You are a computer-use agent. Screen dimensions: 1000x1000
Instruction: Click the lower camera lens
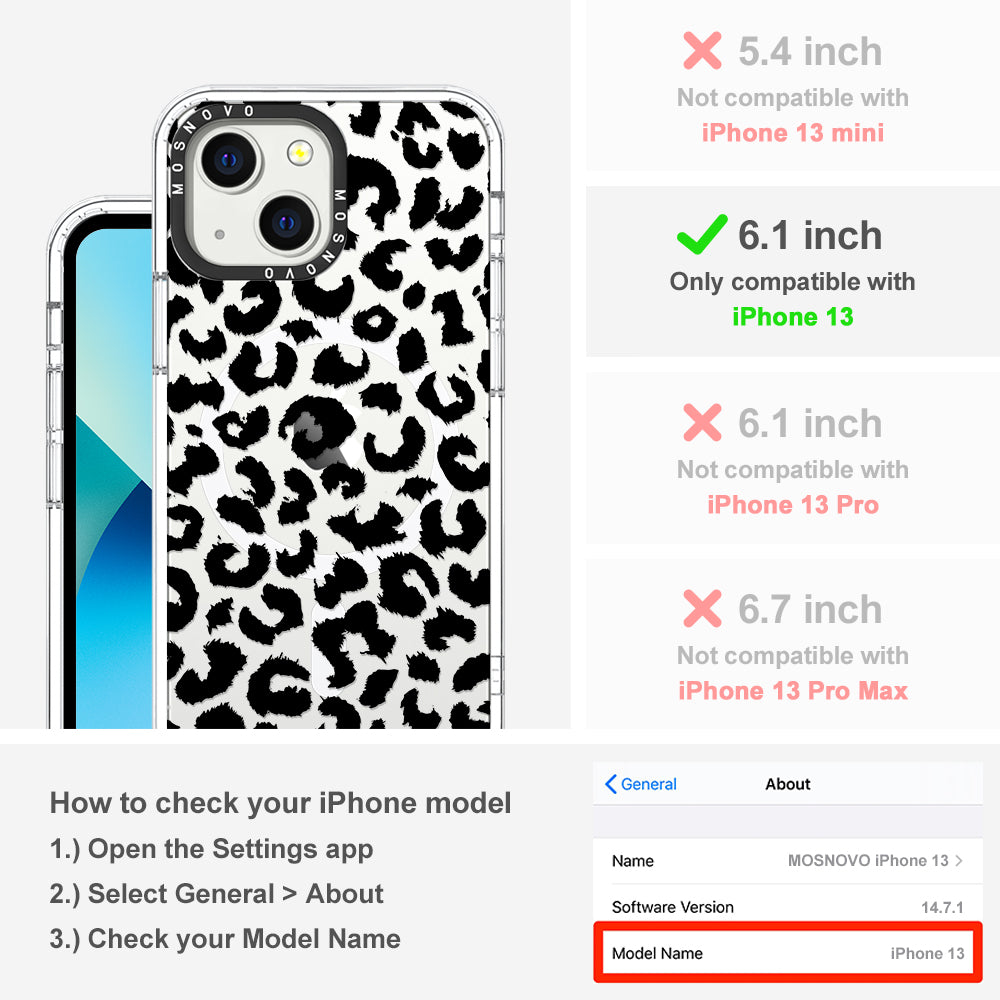pyautogui.click(x=287, y=223)
